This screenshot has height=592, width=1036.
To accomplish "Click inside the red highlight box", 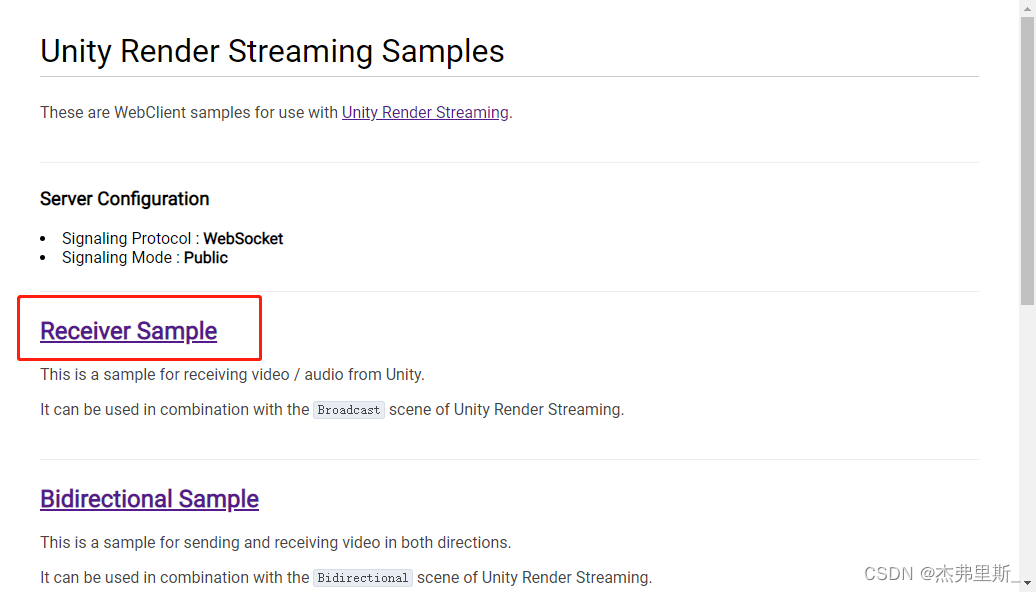I will pyautogui.click(x=139, y=328).
